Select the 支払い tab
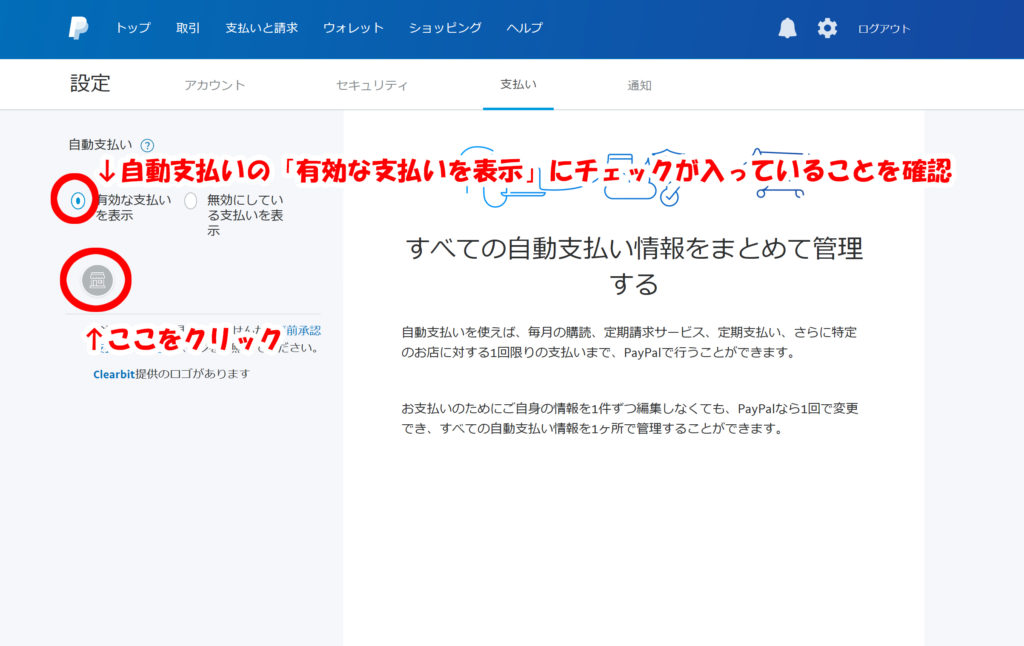 pos(518,85)
